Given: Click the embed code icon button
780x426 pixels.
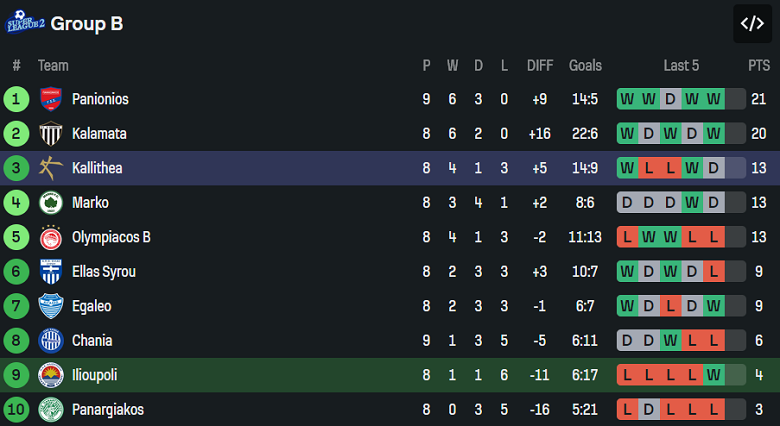Looking at the screenshot, I should click(752, 23).
